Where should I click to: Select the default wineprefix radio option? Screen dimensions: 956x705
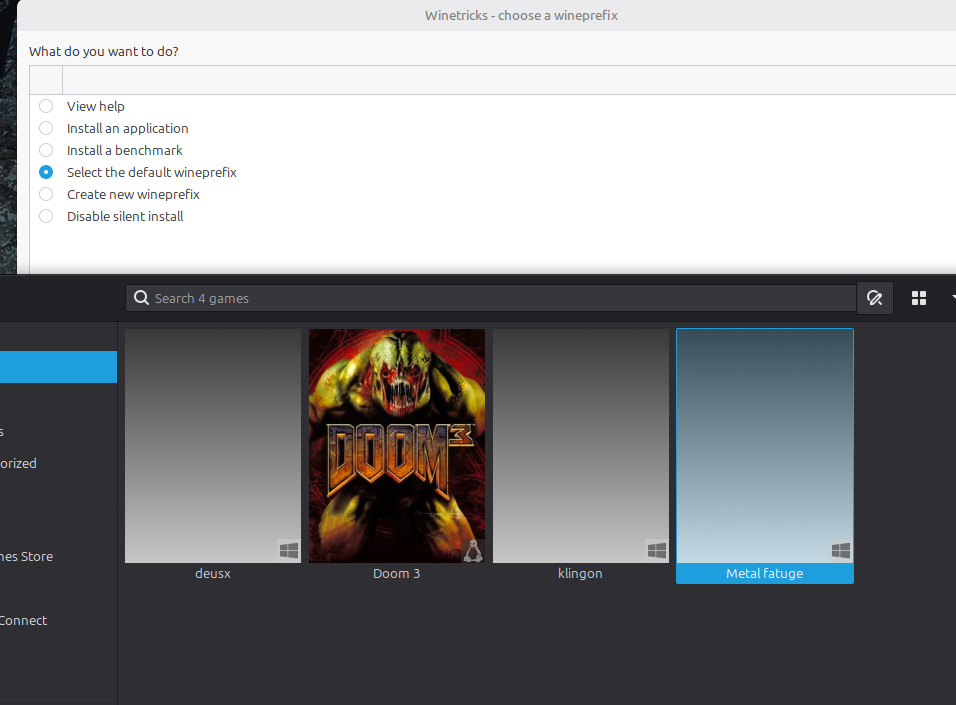(46, 172)
